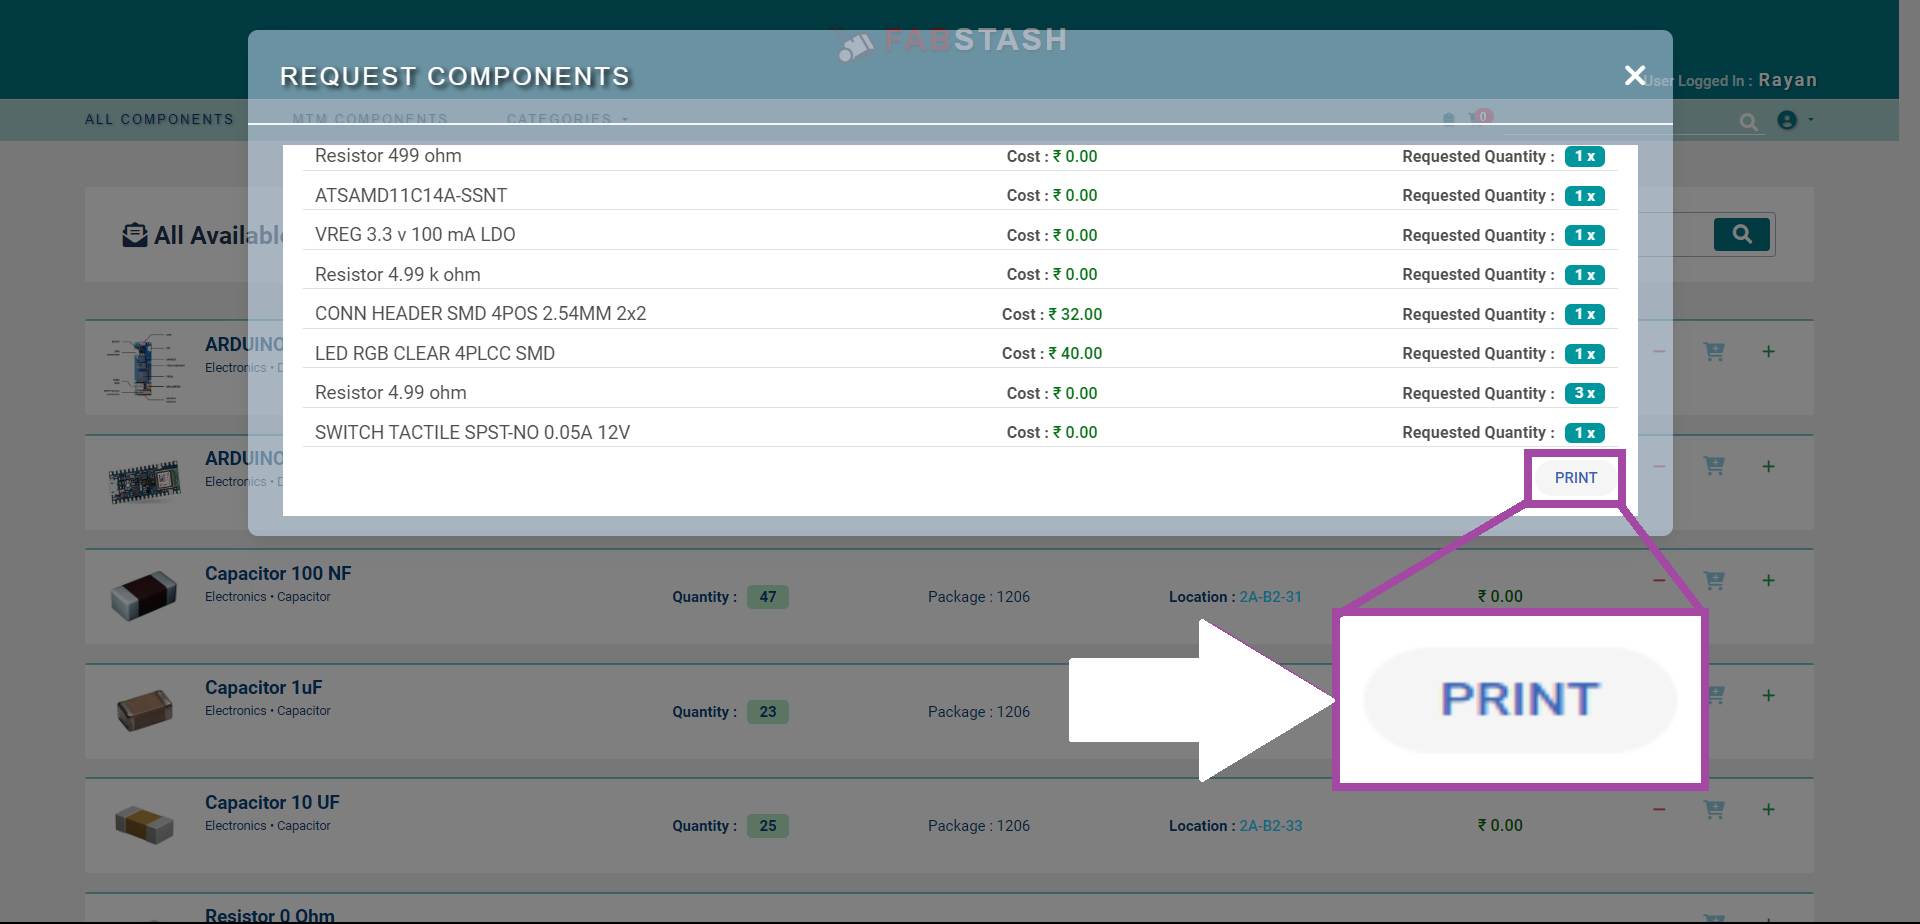Viewport: 1920px width, 924px height.
Task: Increase Capacitor 10 UF quantity with plus
Action: (1768, 809)
